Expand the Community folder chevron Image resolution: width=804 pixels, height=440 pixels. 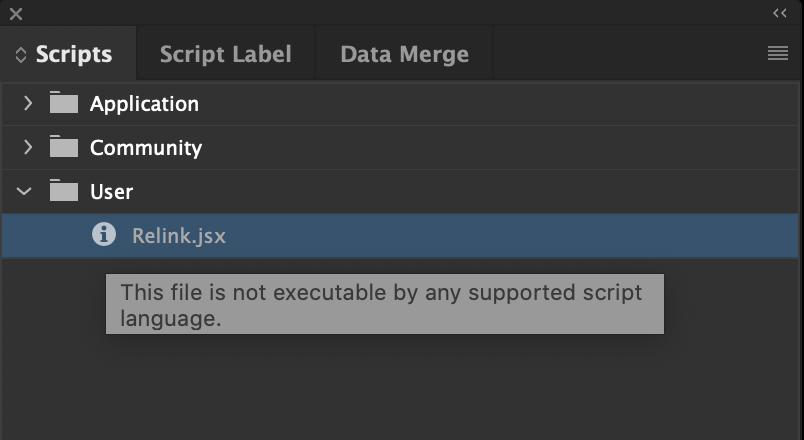(28, 147)
